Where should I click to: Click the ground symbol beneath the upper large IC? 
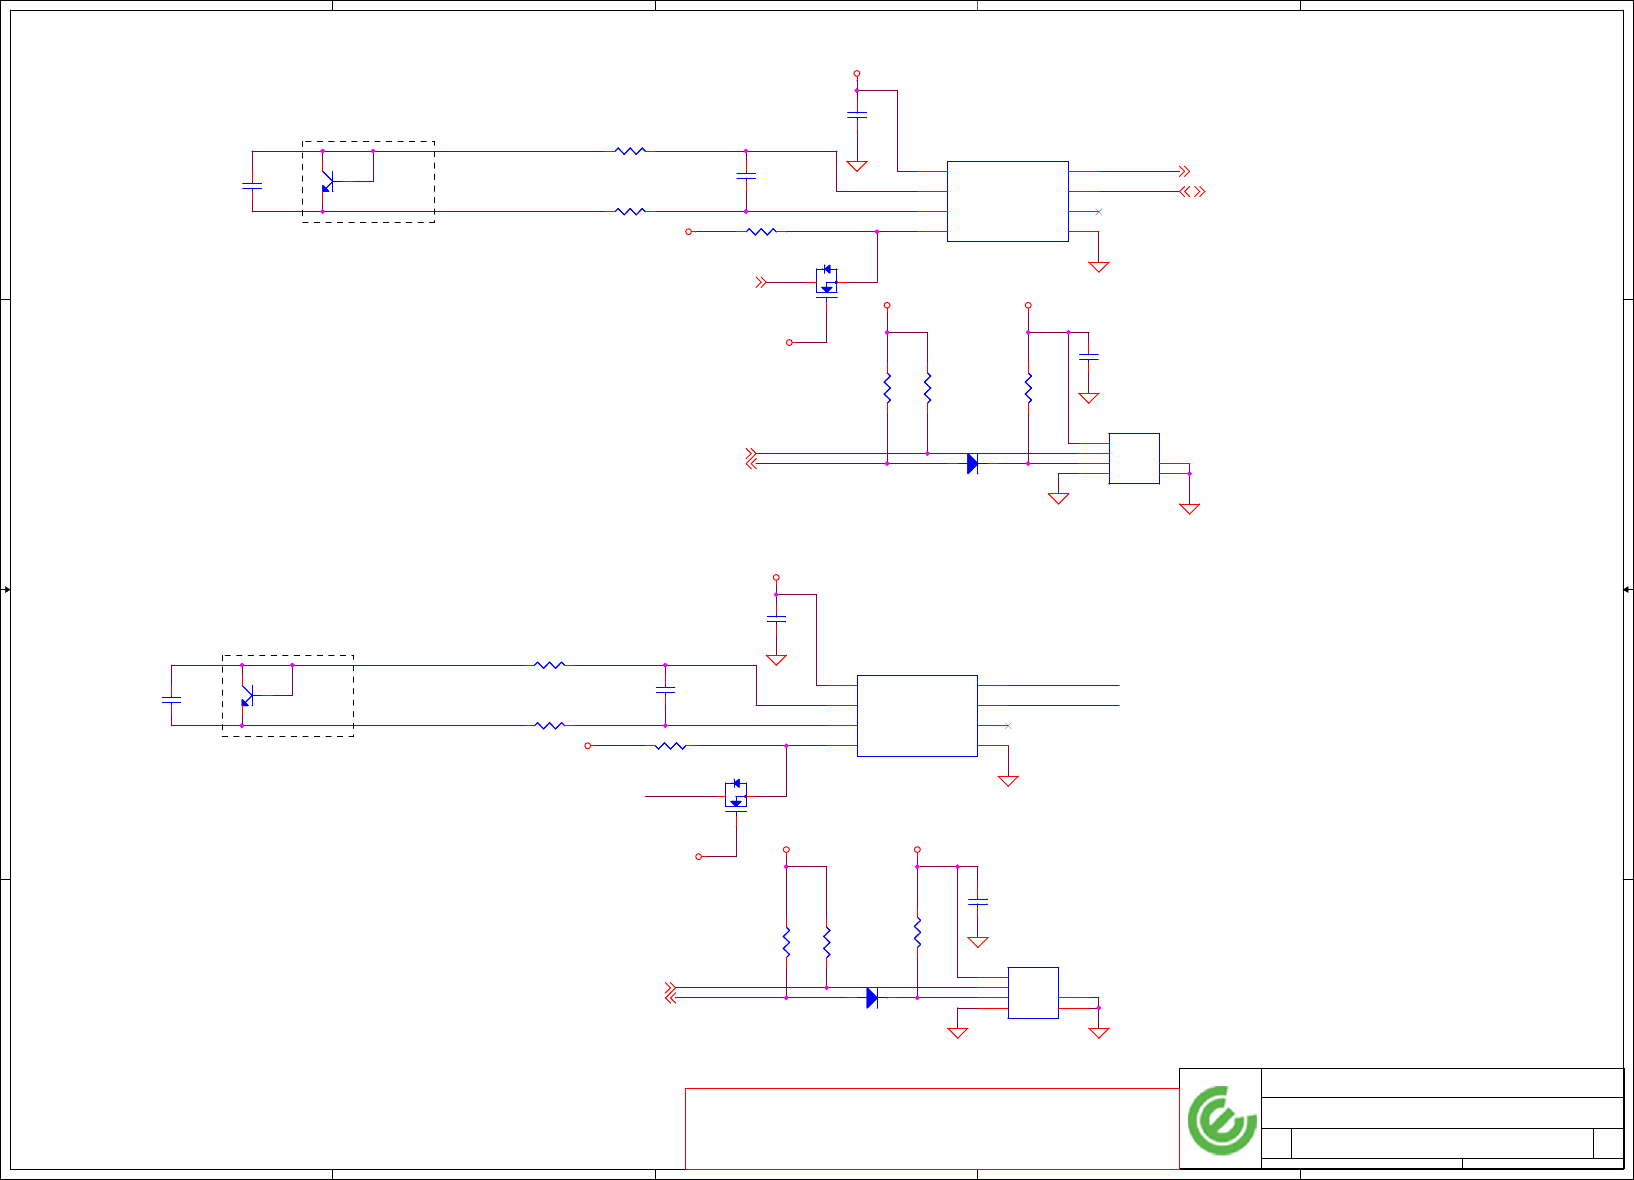point(1099,267)
